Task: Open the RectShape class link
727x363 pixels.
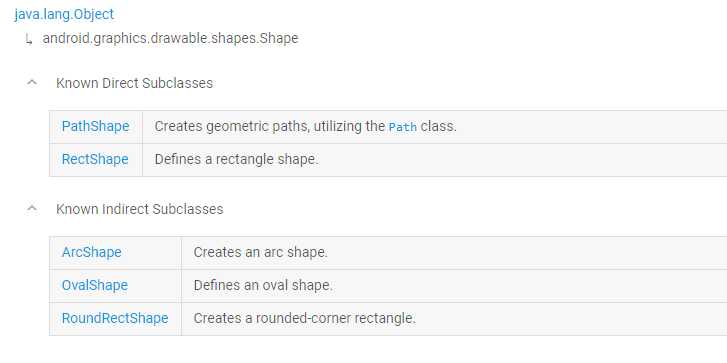Action: point(95,159)
